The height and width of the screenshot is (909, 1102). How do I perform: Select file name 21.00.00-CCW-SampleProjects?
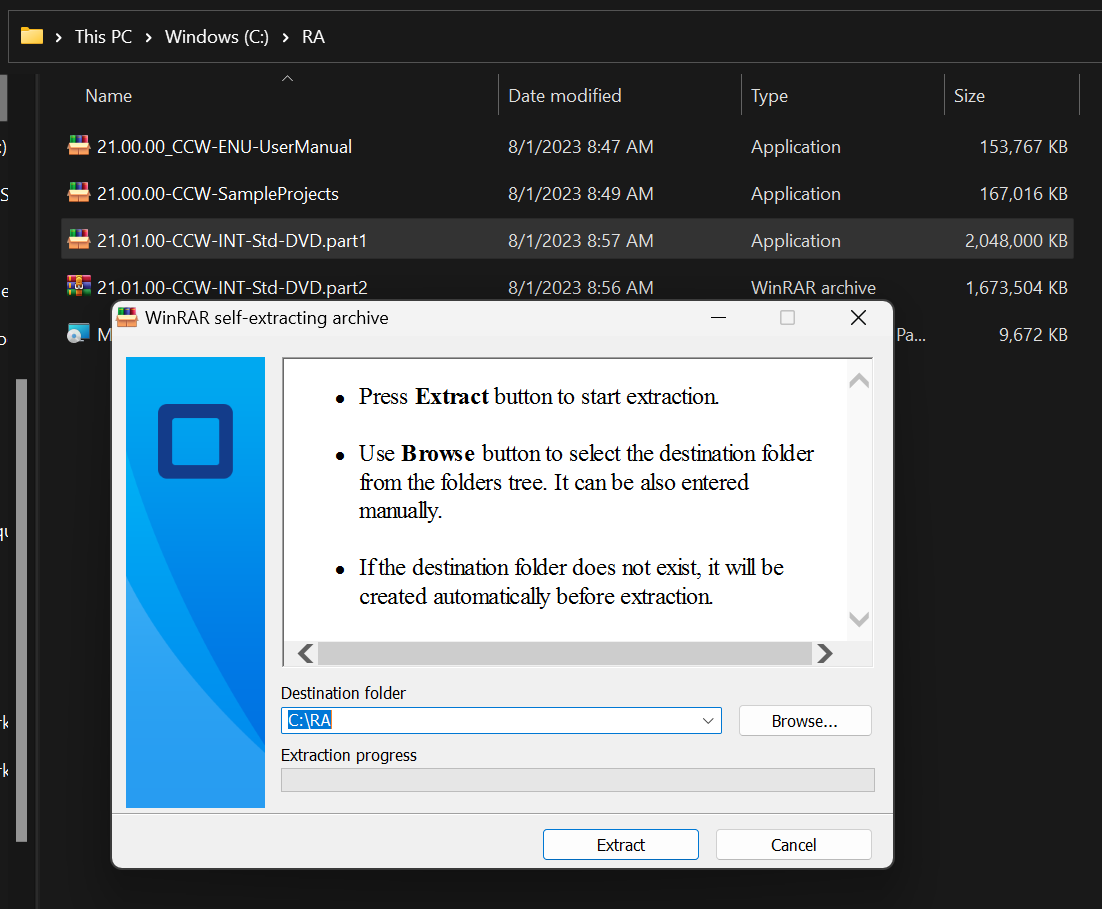(x=218, y=193)
